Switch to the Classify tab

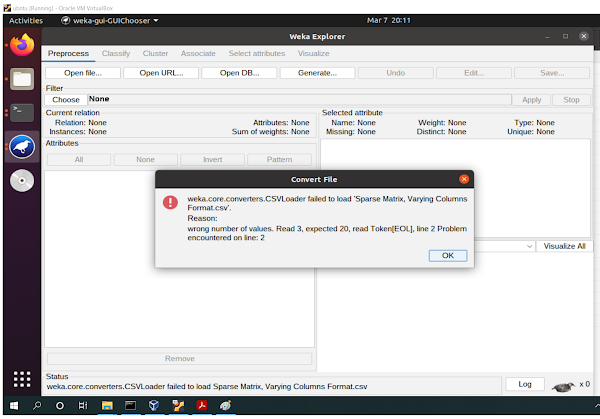click(x=116, y=54)
